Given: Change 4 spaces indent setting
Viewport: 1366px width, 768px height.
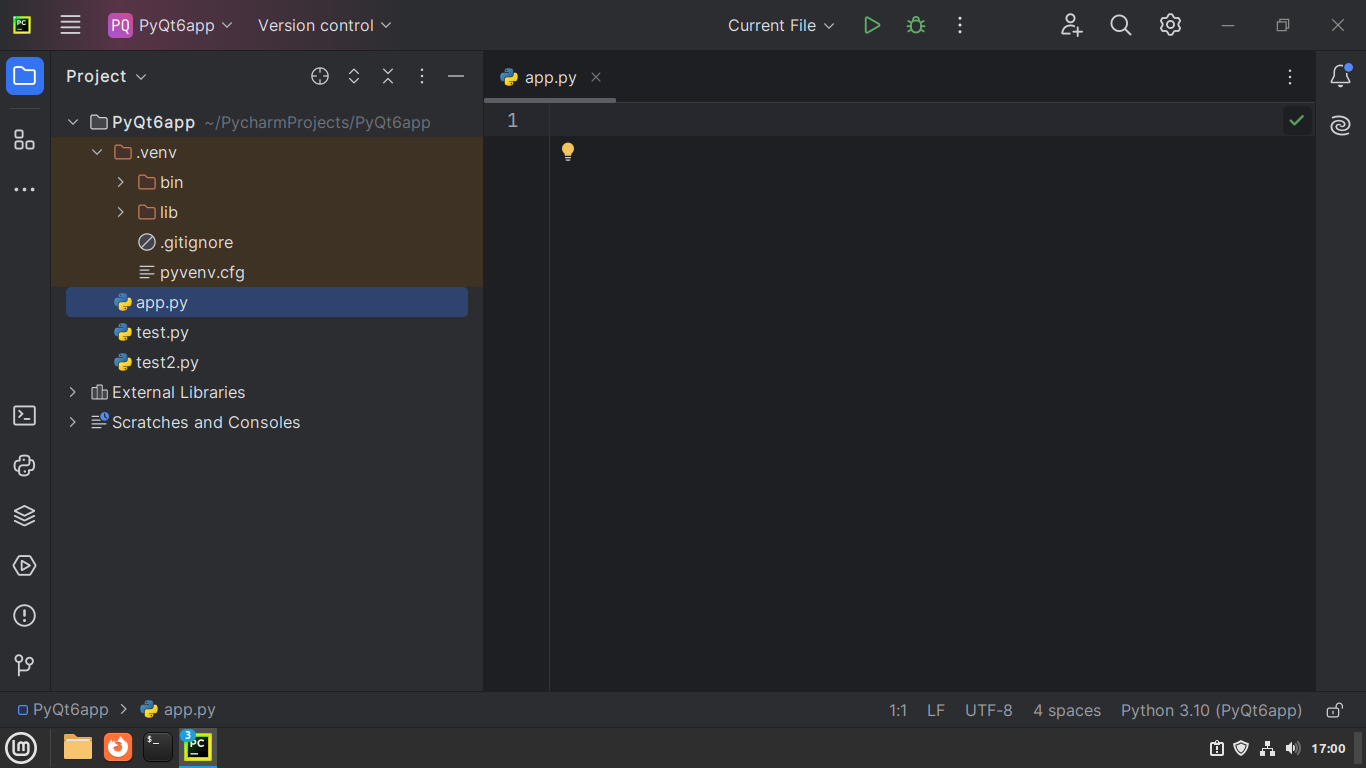Looking at the screenshot, I should tap(1067, 710).
